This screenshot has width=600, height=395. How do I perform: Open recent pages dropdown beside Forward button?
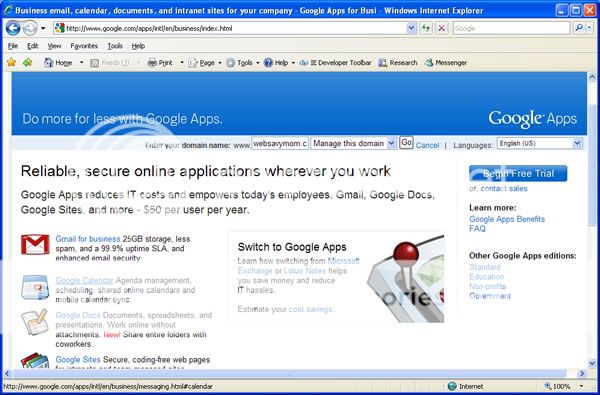coord(43,28)
